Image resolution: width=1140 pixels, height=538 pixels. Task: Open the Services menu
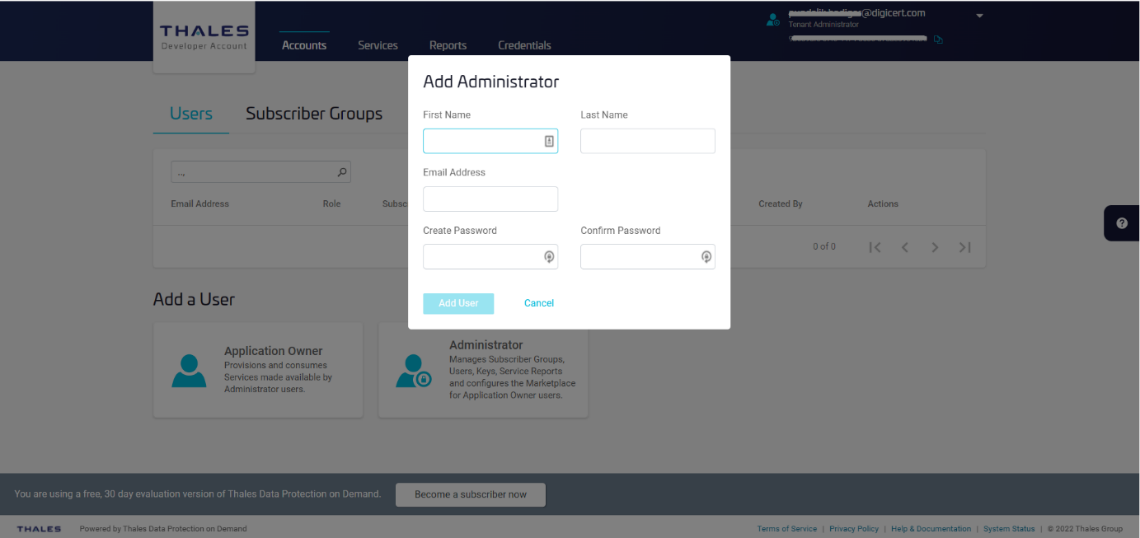tap(378, 45)
